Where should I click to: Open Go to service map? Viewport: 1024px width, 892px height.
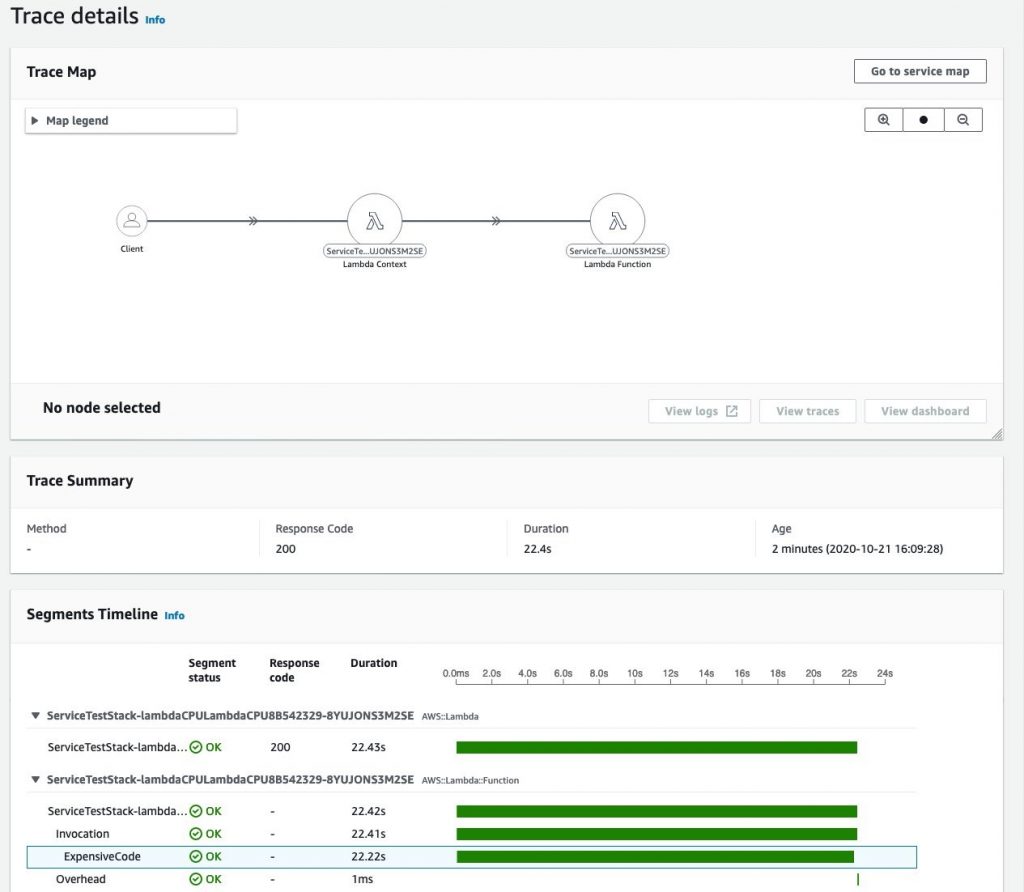(x=920, y=71)
